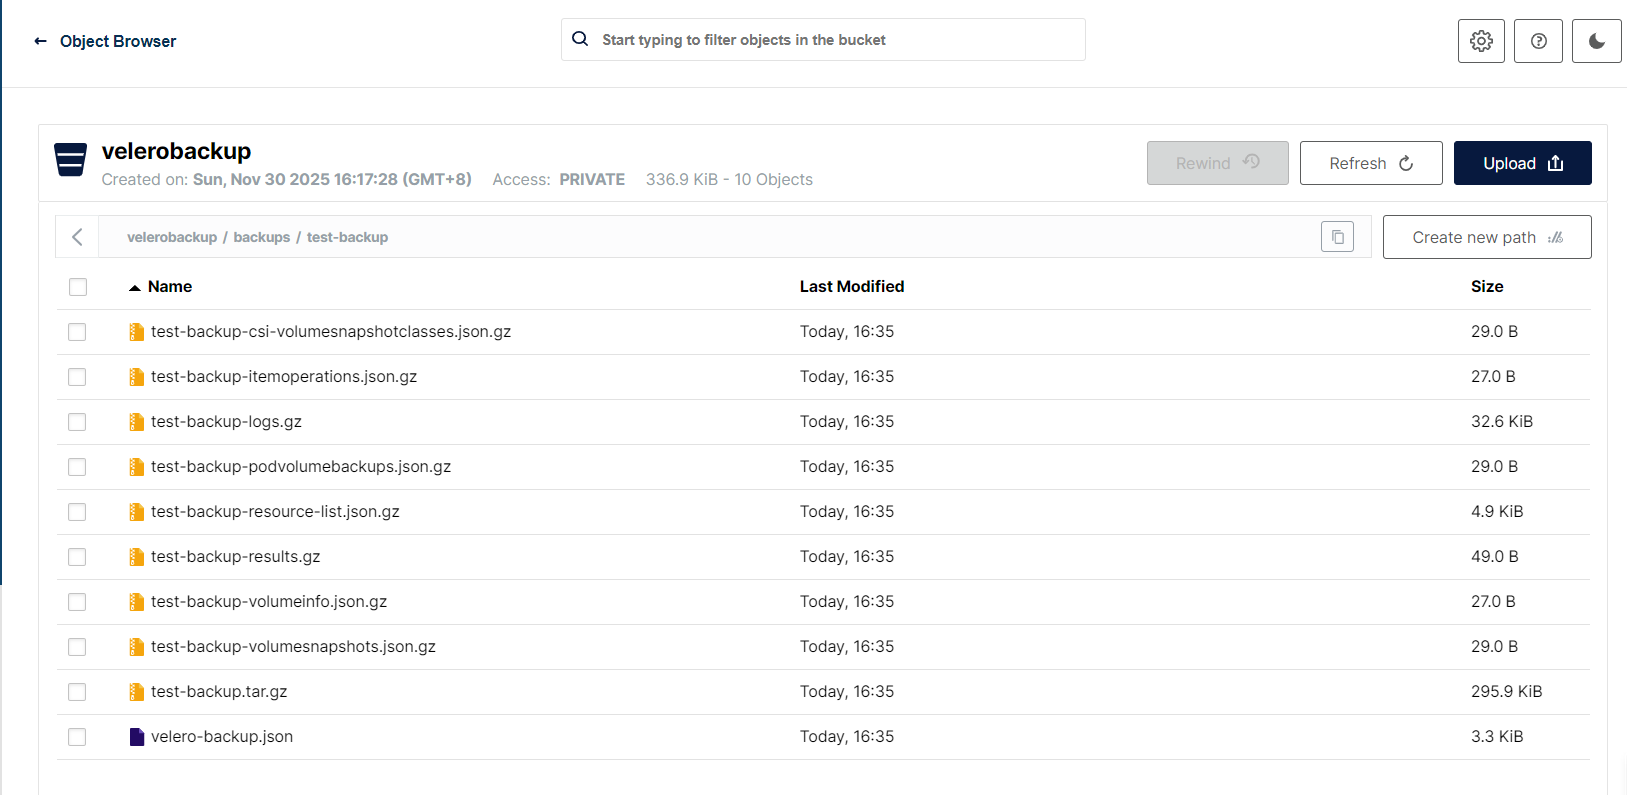Navigate to backups breadcrumb

click(261, 237)
